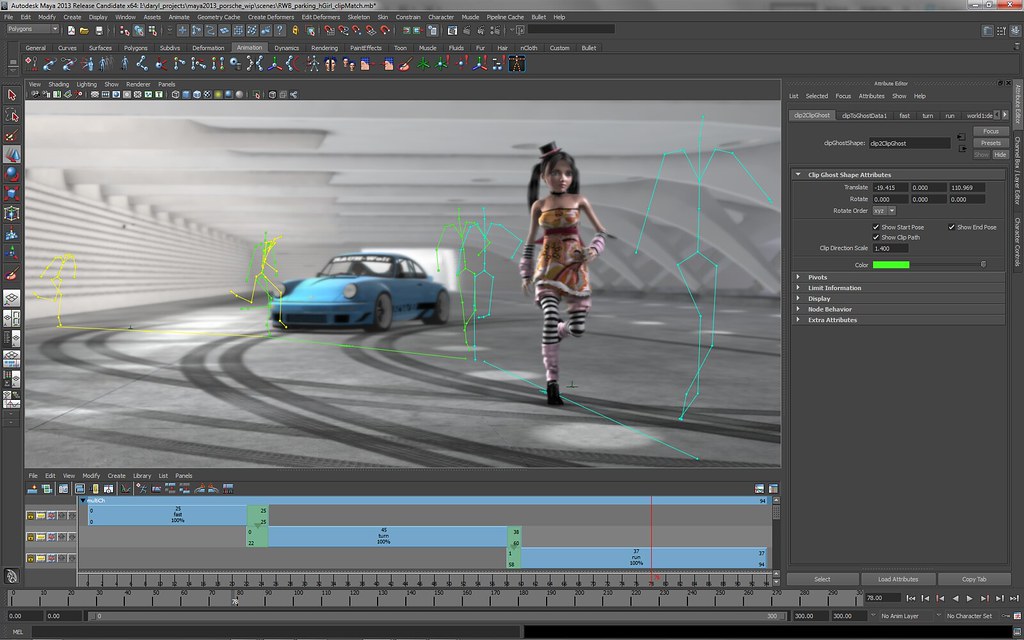Select the Paint Selection tool
Viewport: 1024px width, 640px height.
[12, 131]
